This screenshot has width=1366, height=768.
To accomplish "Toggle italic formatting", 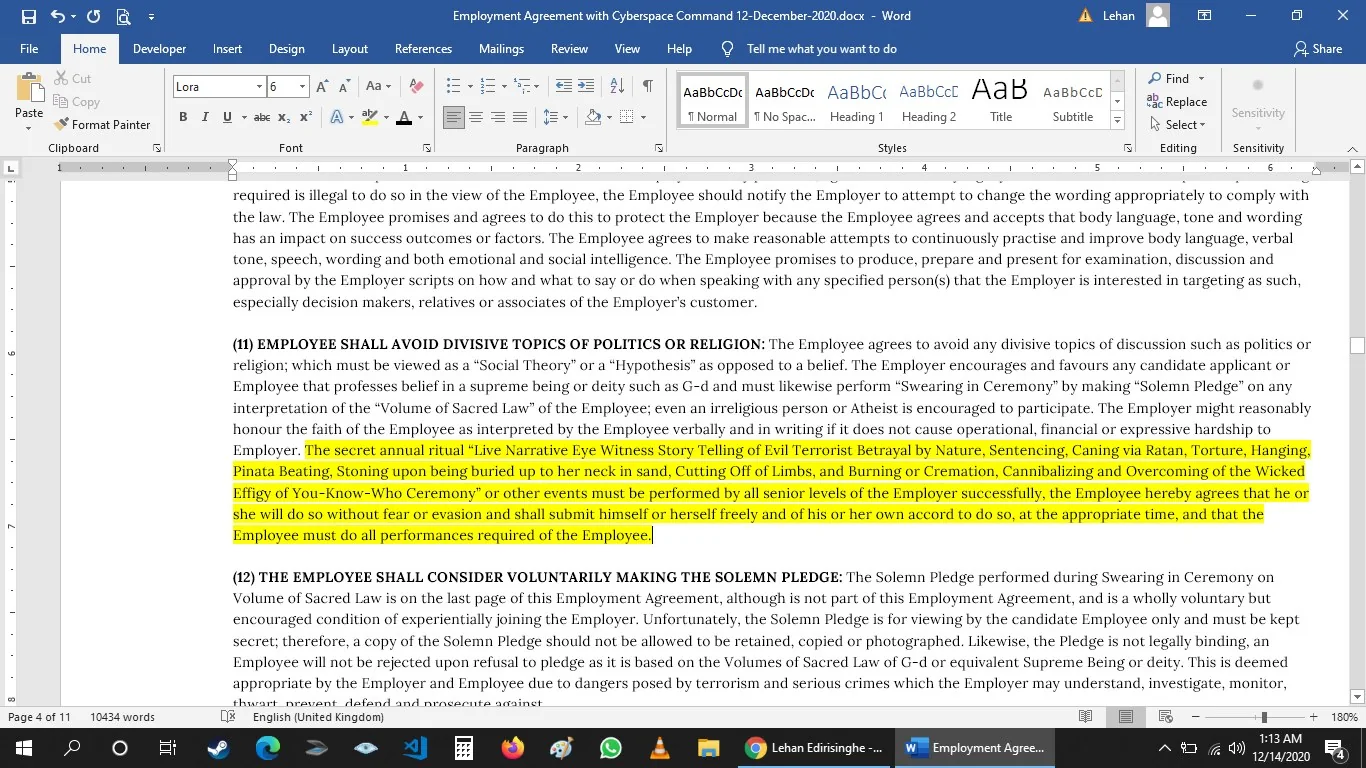I will pos(205,118).
